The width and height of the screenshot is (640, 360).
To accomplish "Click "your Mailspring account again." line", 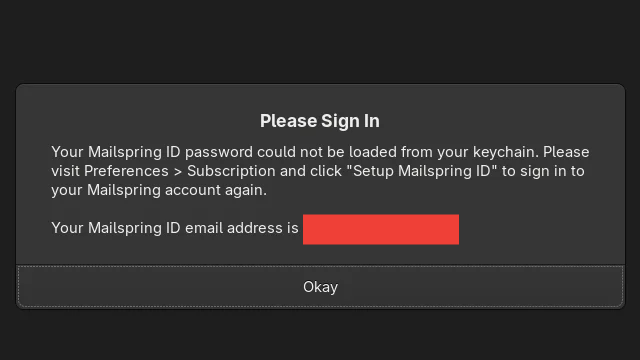I will tap(159, 190).
